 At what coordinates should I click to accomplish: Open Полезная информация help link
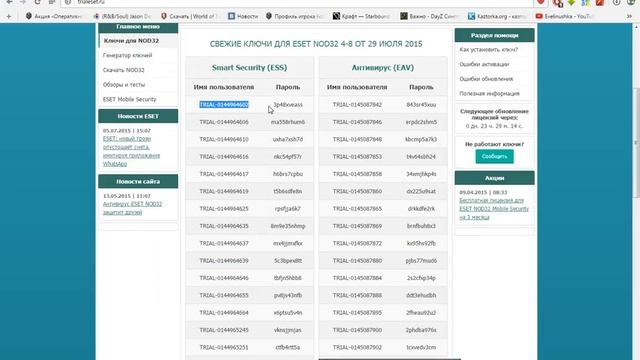tap(489, 93)
